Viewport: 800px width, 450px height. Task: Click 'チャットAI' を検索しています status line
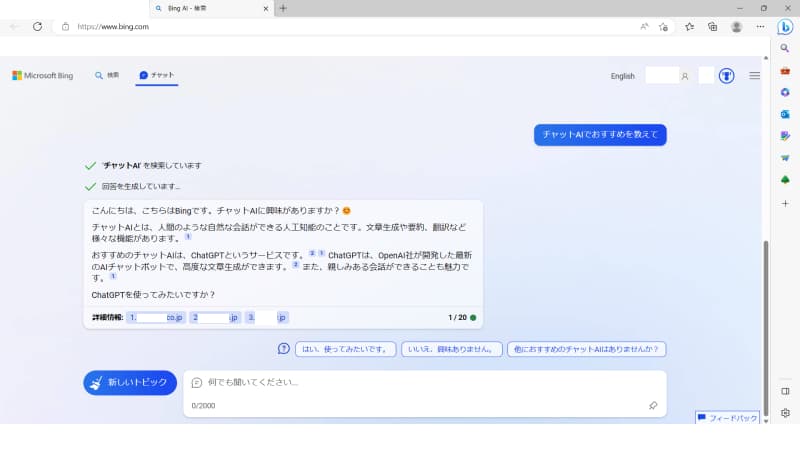tap(152, 165)
